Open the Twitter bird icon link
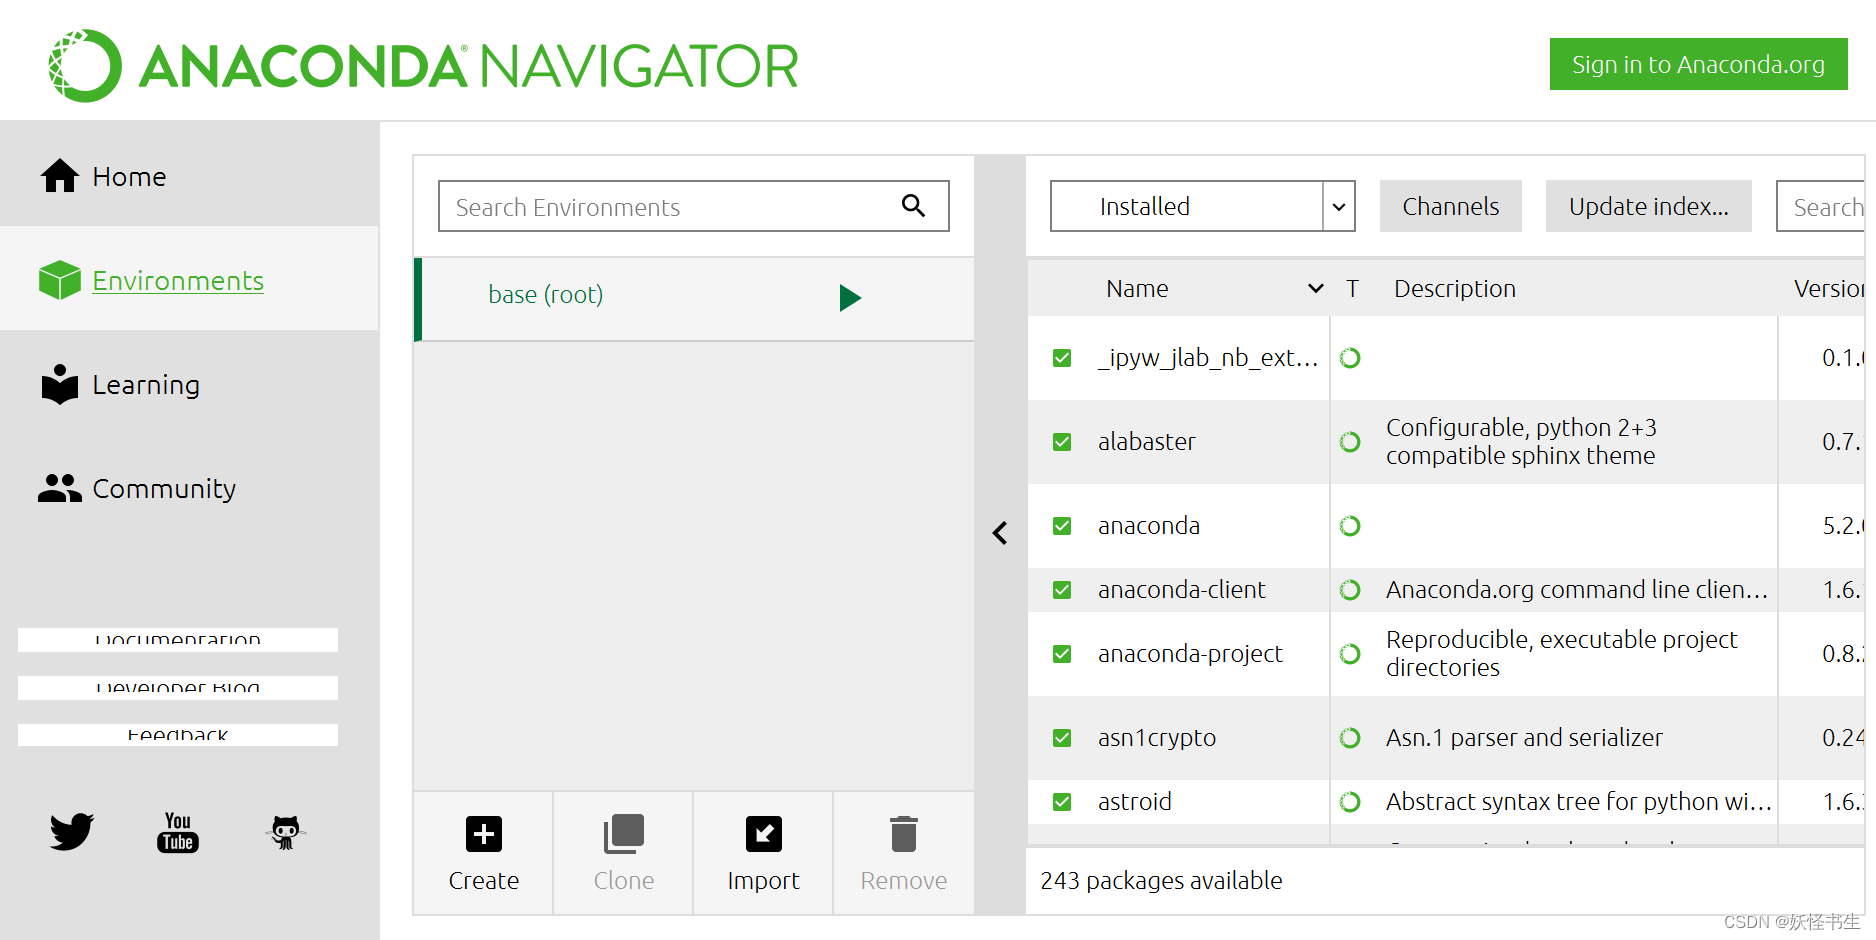Image resolution: width=1876 pixels, height=940 pixels. pyautogui.click(x=72, y=831)
